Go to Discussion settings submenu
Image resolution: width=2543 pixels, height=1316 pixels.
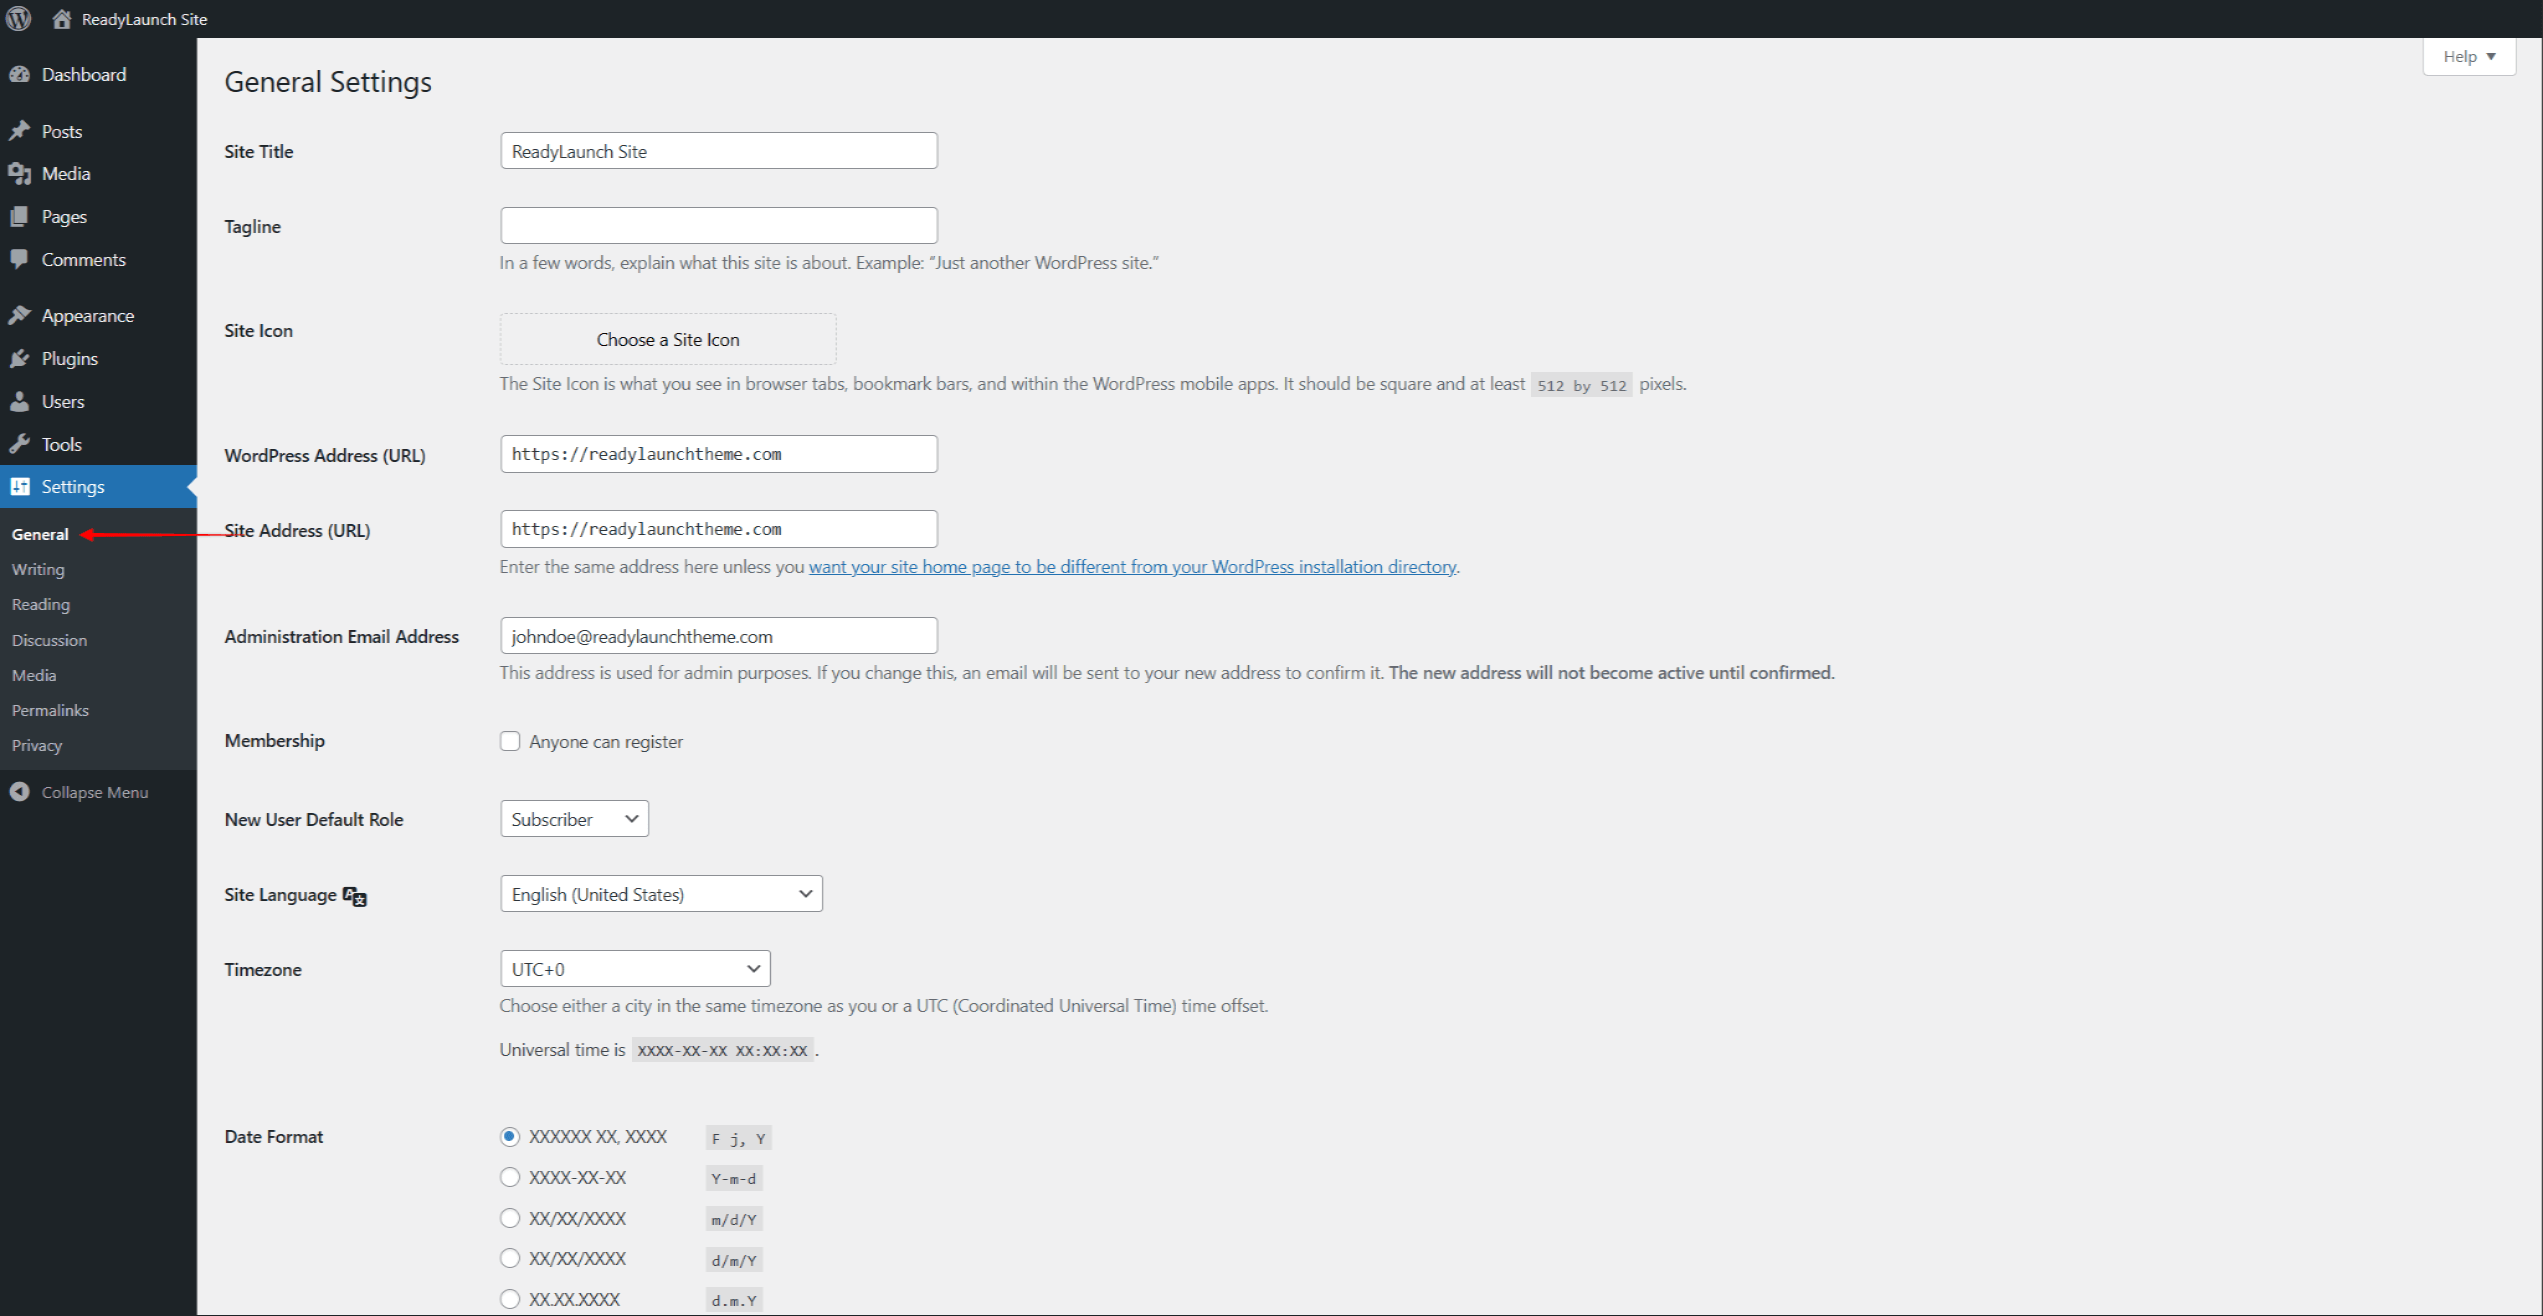tap(49, 640)
